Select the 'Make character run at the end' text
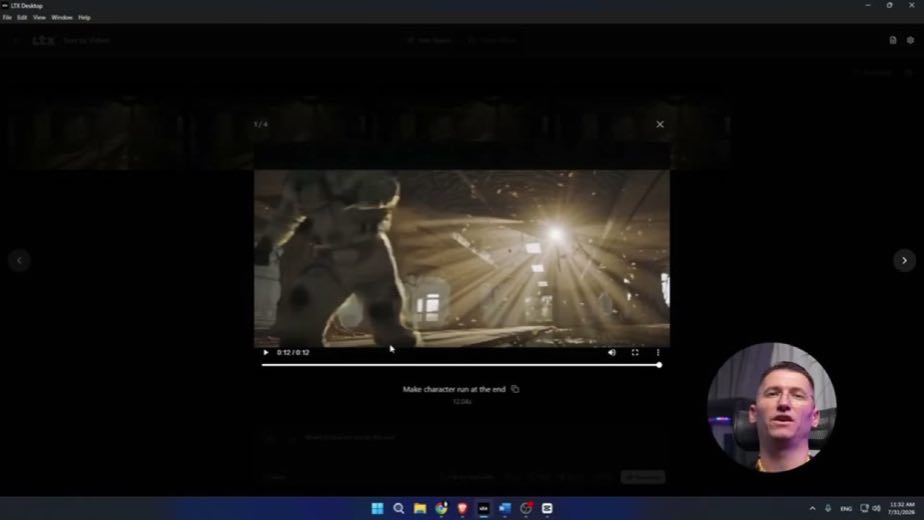Viewport: 924px width, 520px height. coord(454,389)
